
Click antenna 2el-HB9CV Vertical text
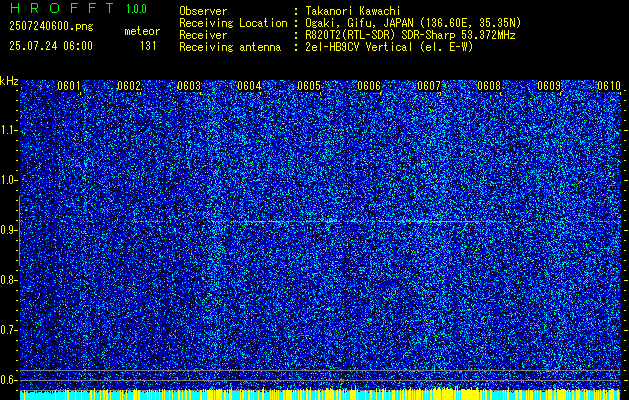pos(389,47)
